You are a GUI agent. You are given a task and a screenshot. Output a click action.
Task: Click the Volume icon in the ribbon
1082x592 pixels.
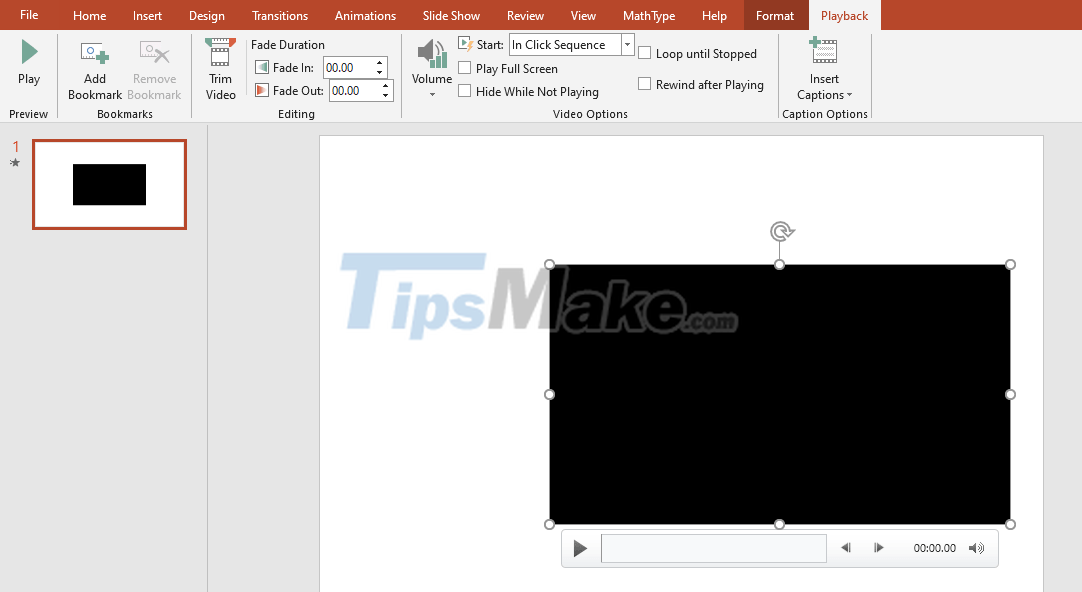[x=431, y=53]
